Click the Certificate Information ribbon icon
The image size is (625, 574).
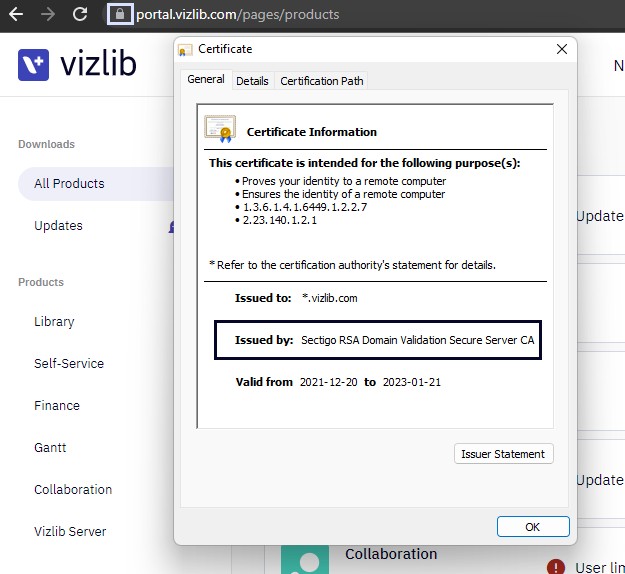tap(220, 129)
